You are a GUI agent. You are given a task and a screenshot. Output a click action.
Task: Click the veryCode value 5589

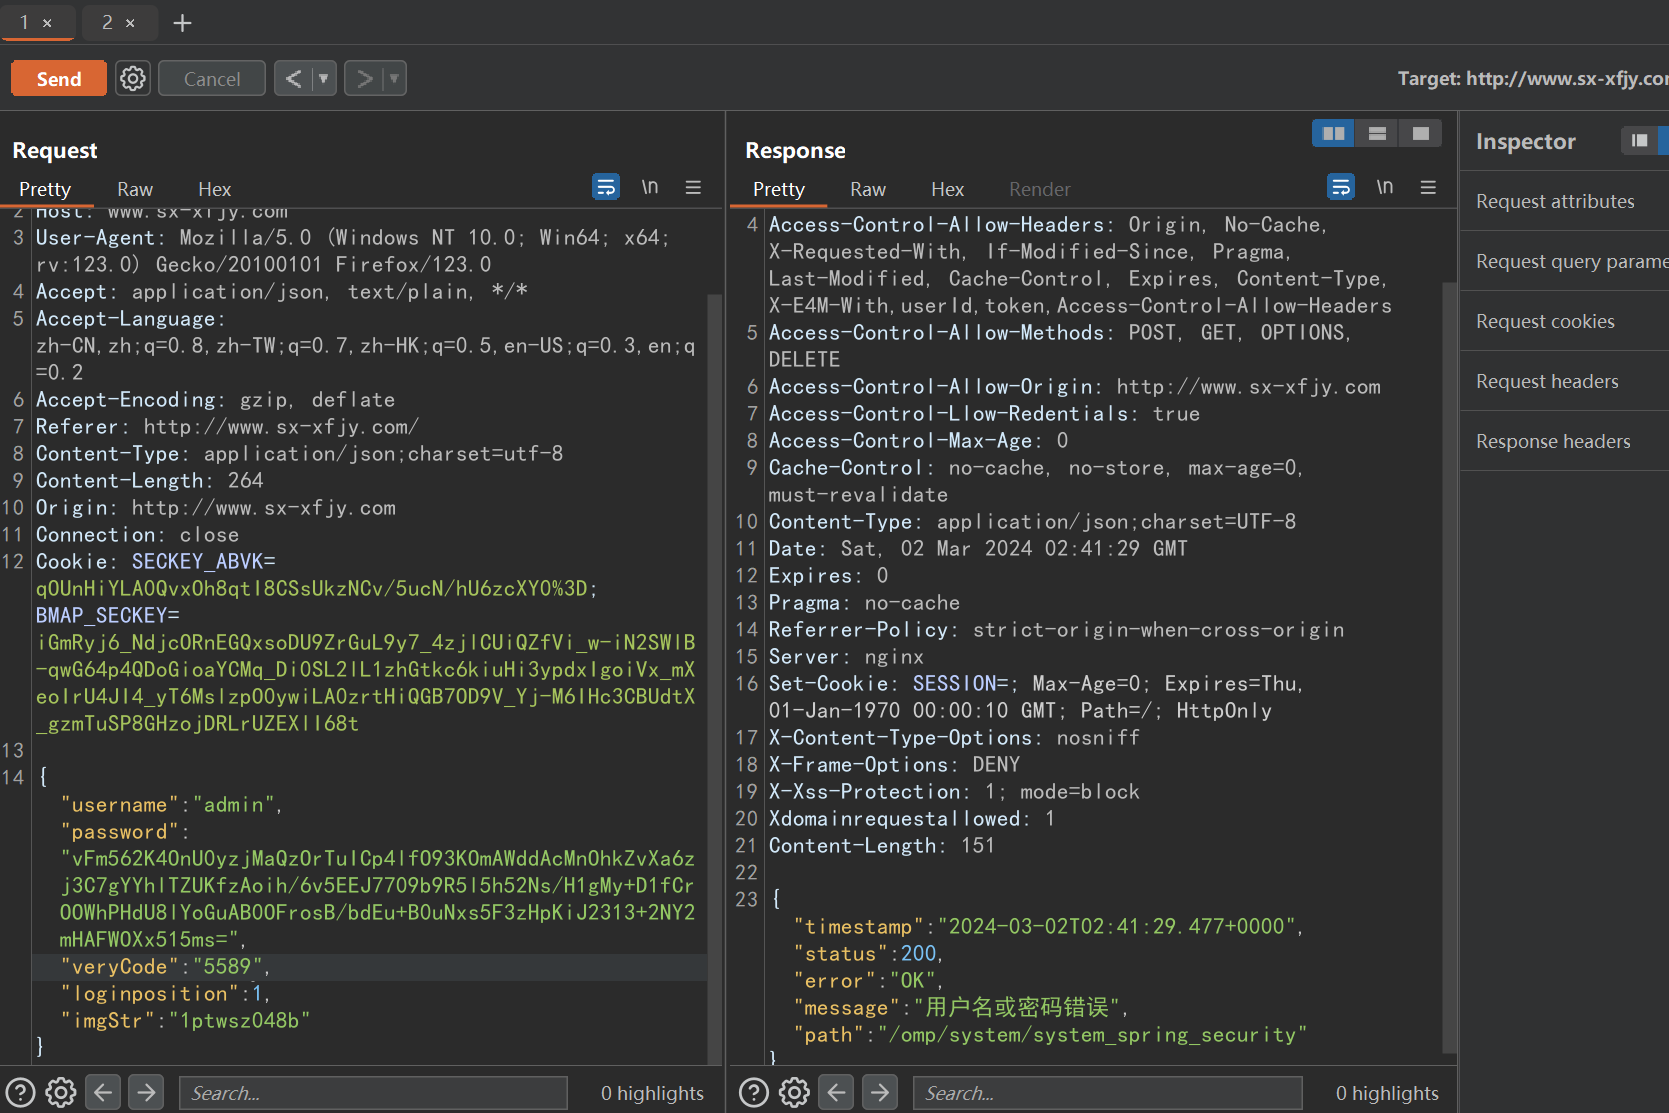pyautogui.click(x=227, y=967)
